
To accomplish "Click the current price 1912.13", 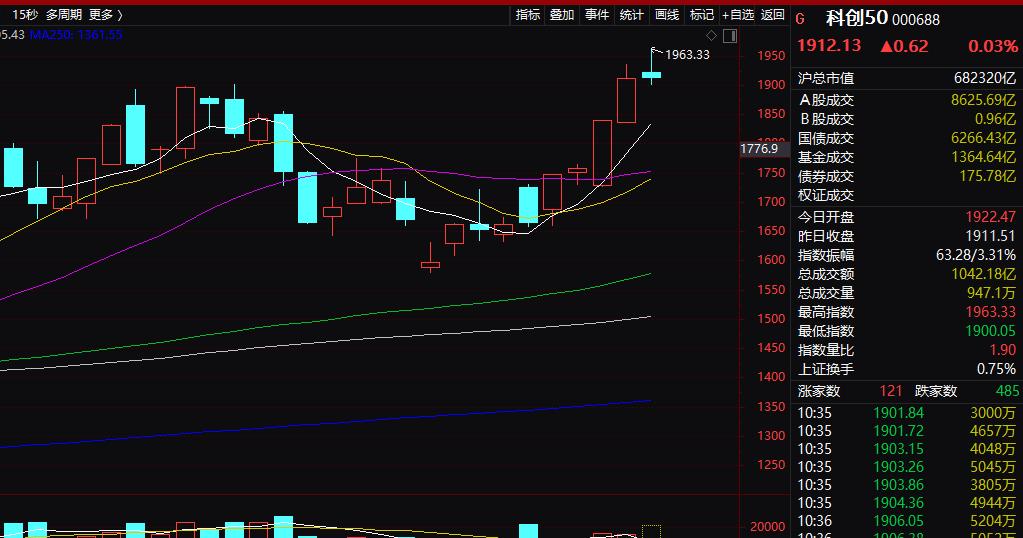I will [x=829, y=46].
